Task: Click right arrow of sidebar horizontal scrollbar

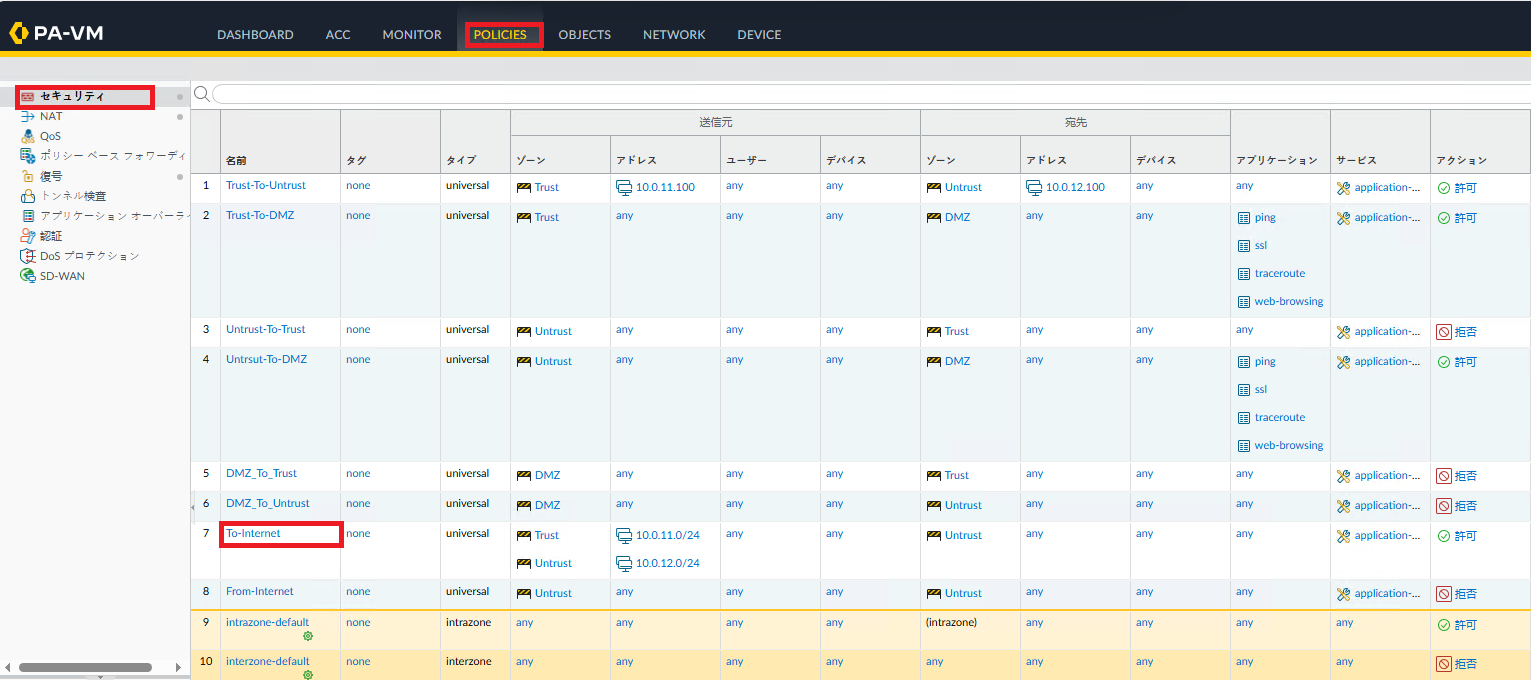Action: [x=180, y=667]
